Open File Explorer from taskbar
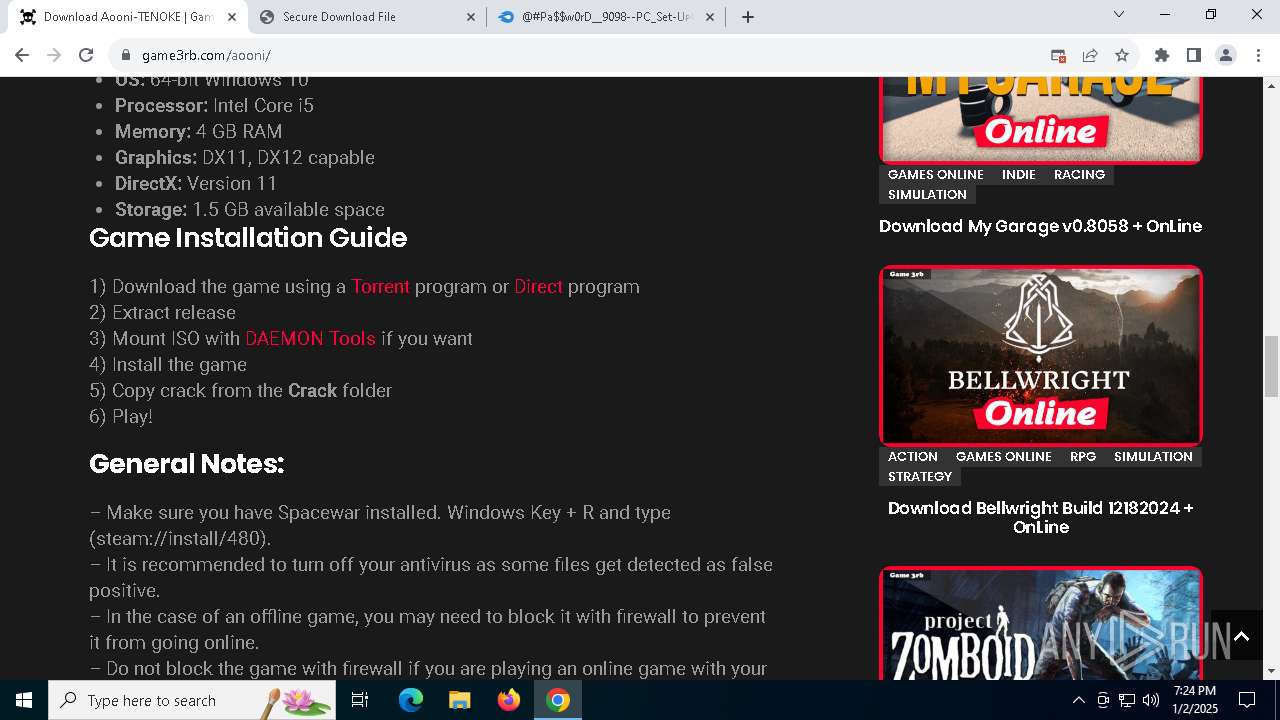Viewport: 1280px width, 720px height. click(x=460, y=700)
